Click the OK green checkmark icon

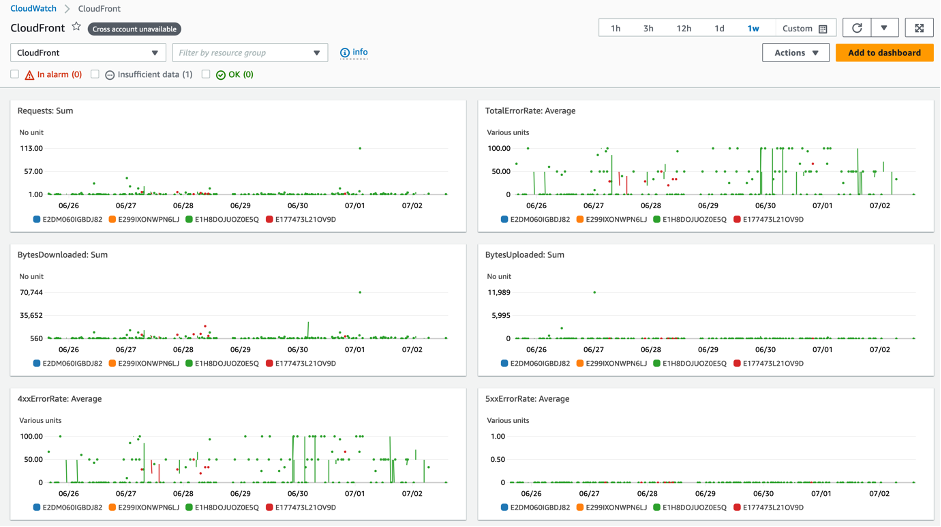point(221,75)
